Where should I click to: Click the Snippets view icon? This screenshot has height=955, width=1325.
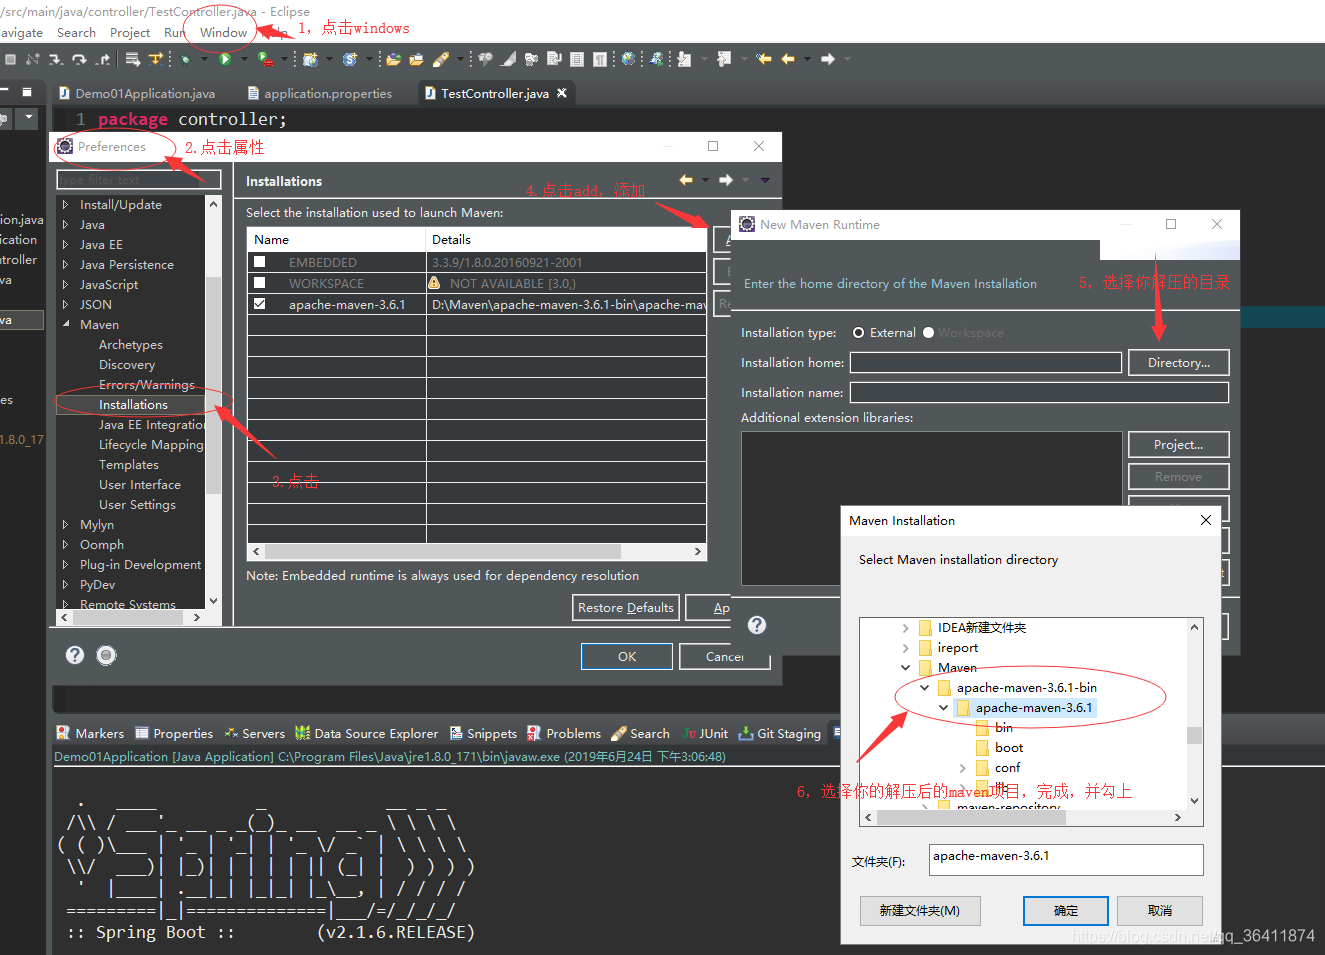coord(456,733)
